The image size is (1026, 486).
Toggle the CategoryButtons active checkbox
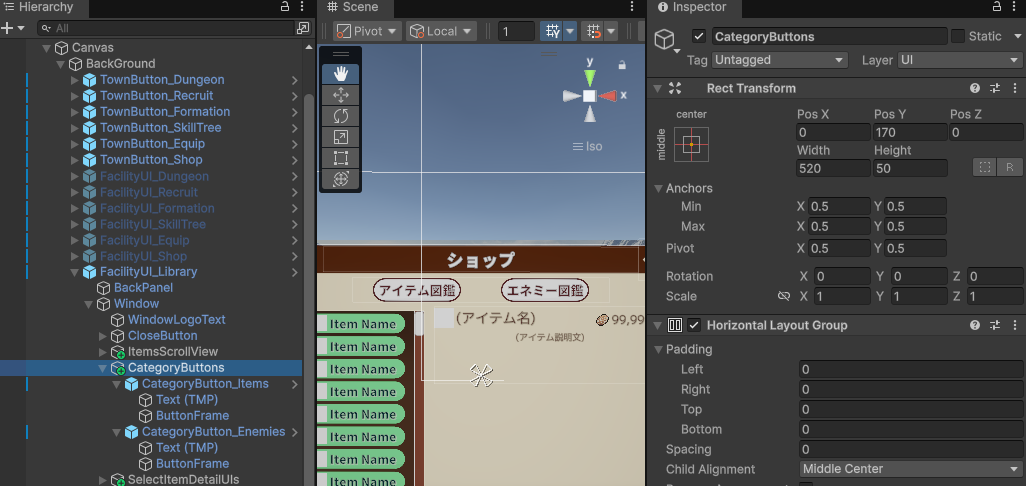tap(698, 36)
